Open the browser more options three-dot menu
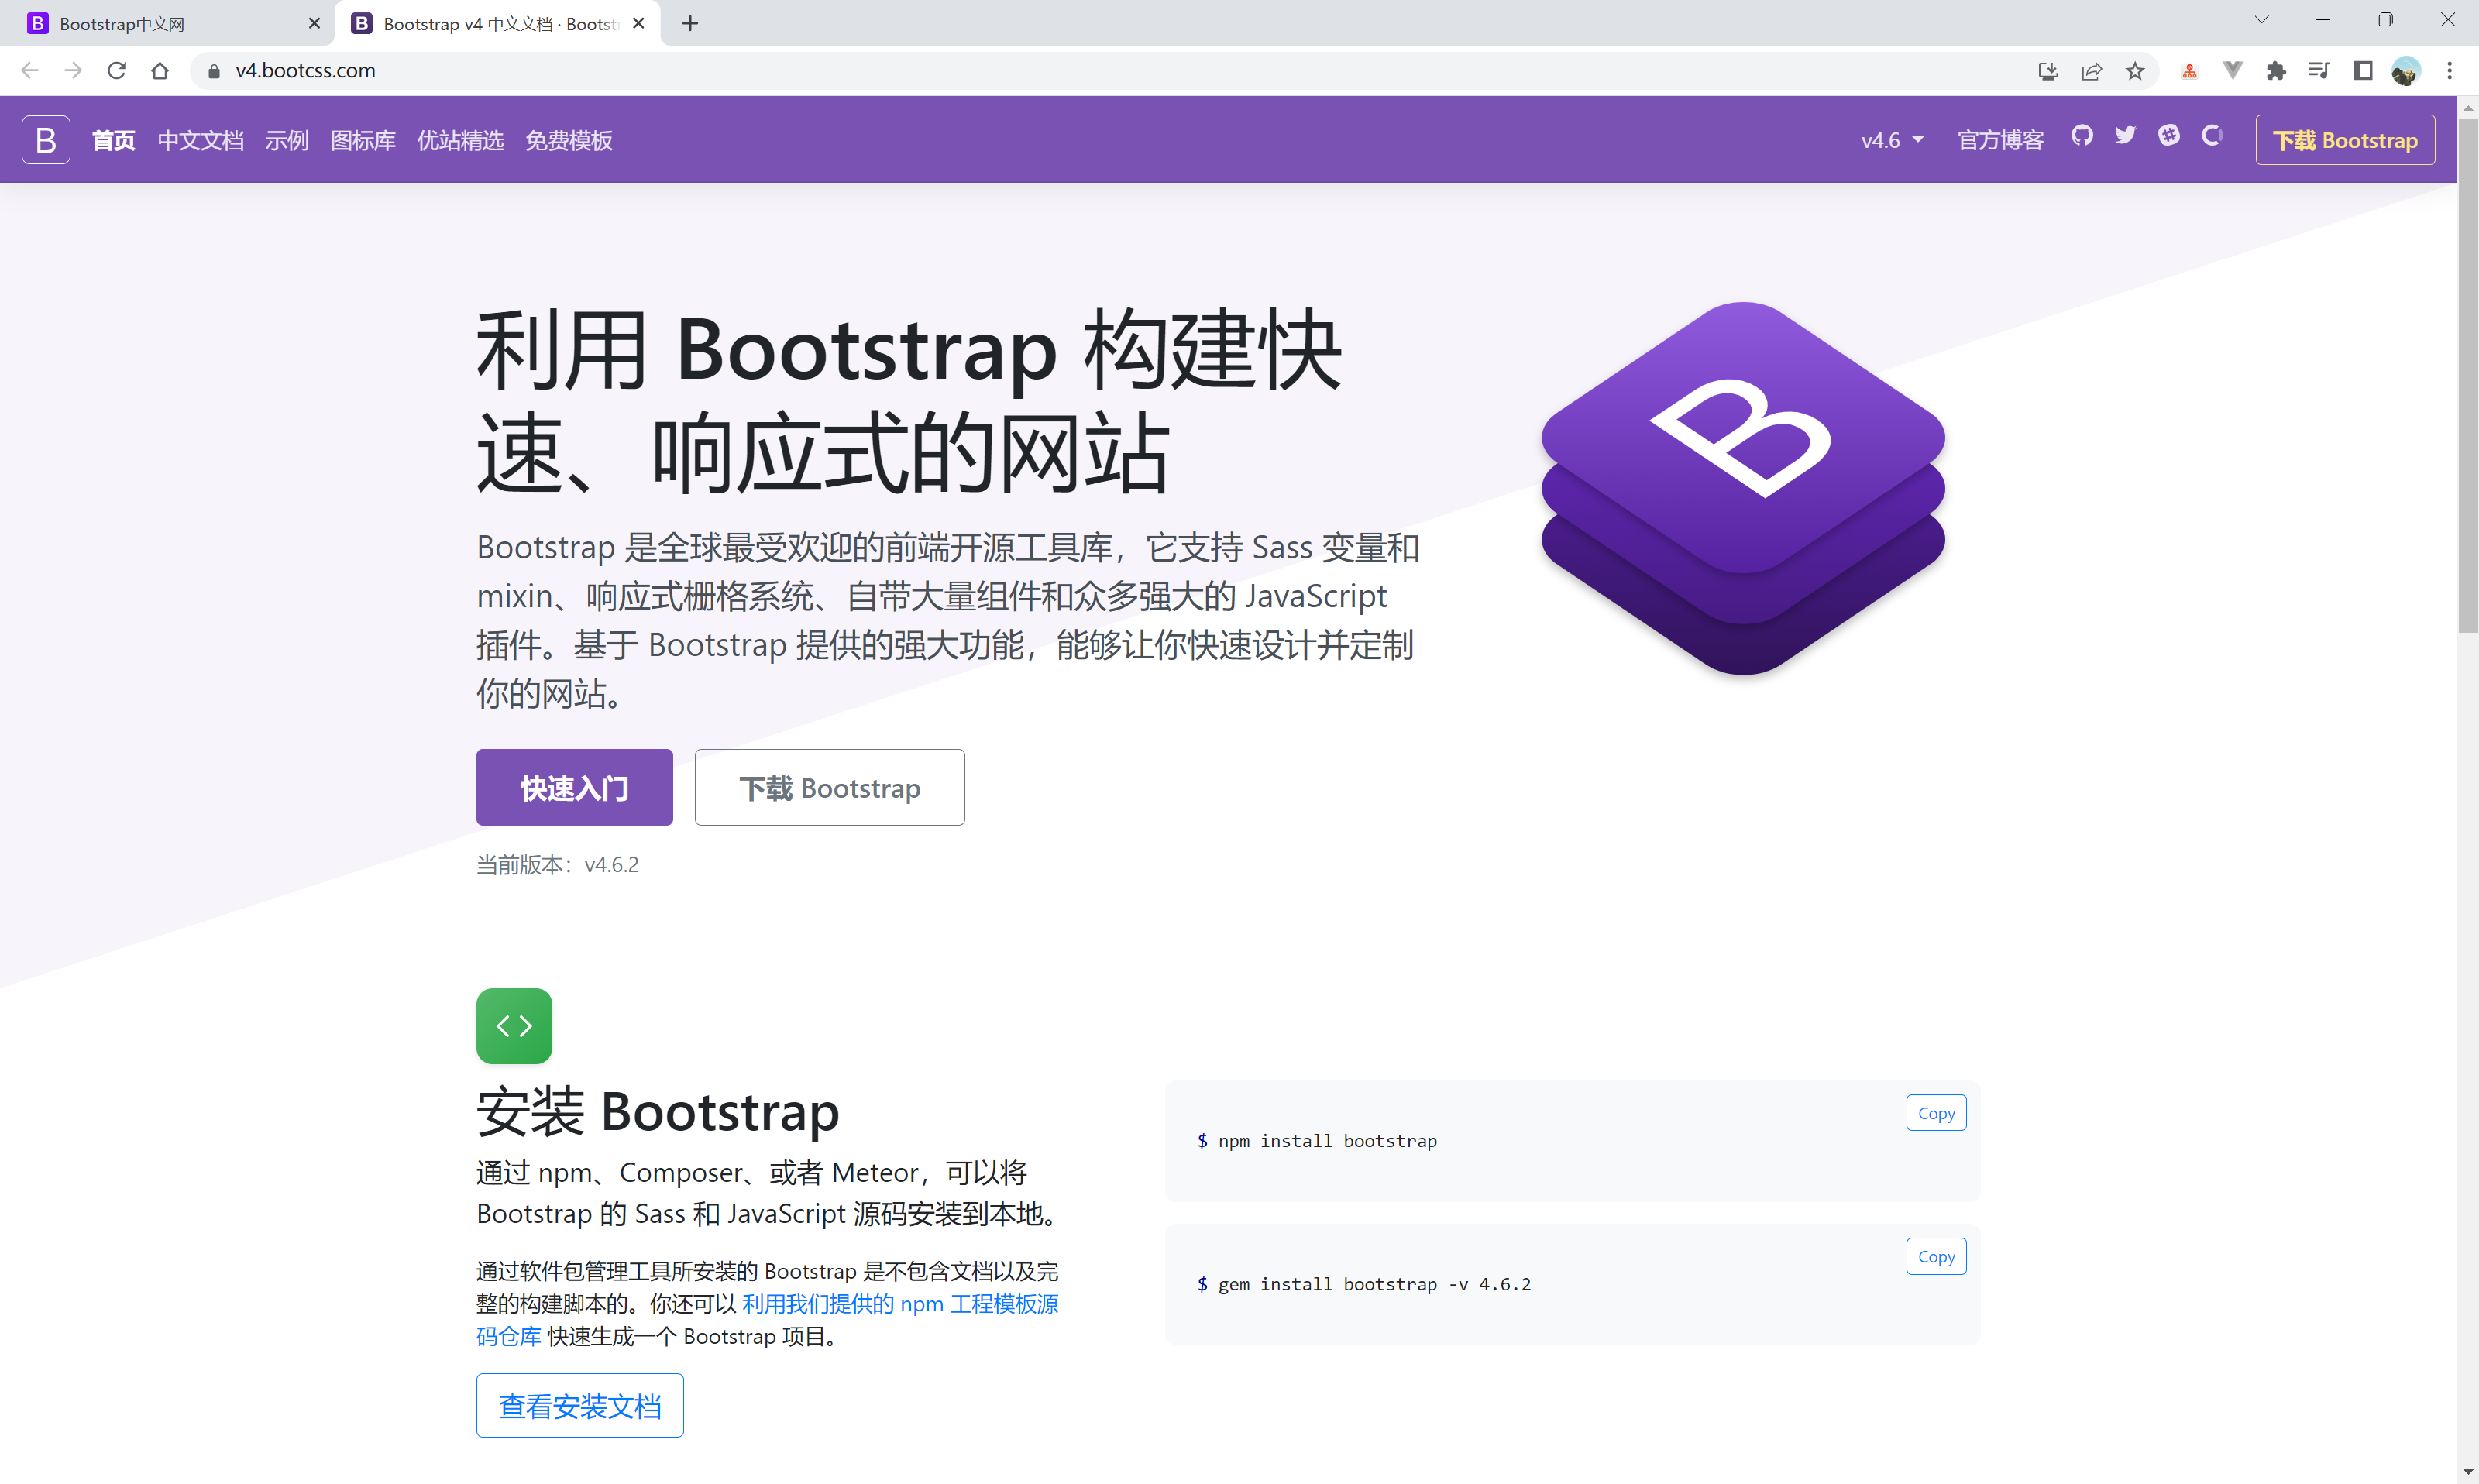The width and height of the screenshot is (2479, 1484). click(2449, 70)
